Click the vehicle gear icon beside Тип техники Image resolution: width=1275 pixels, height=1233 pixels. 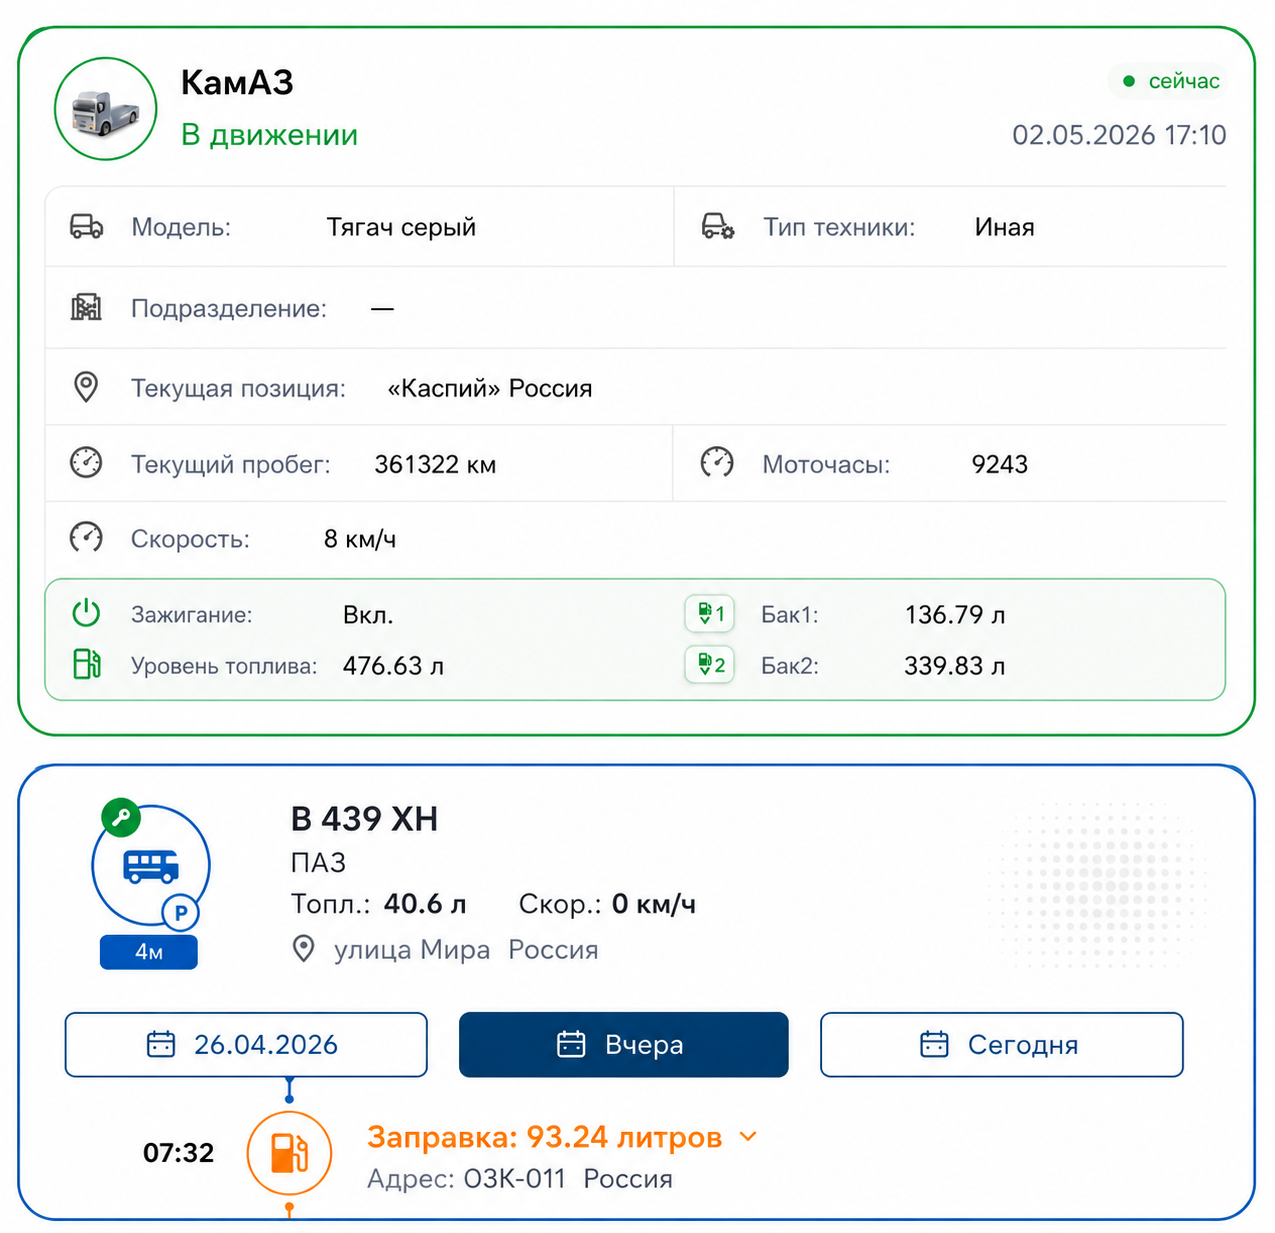tap(717, 227)
